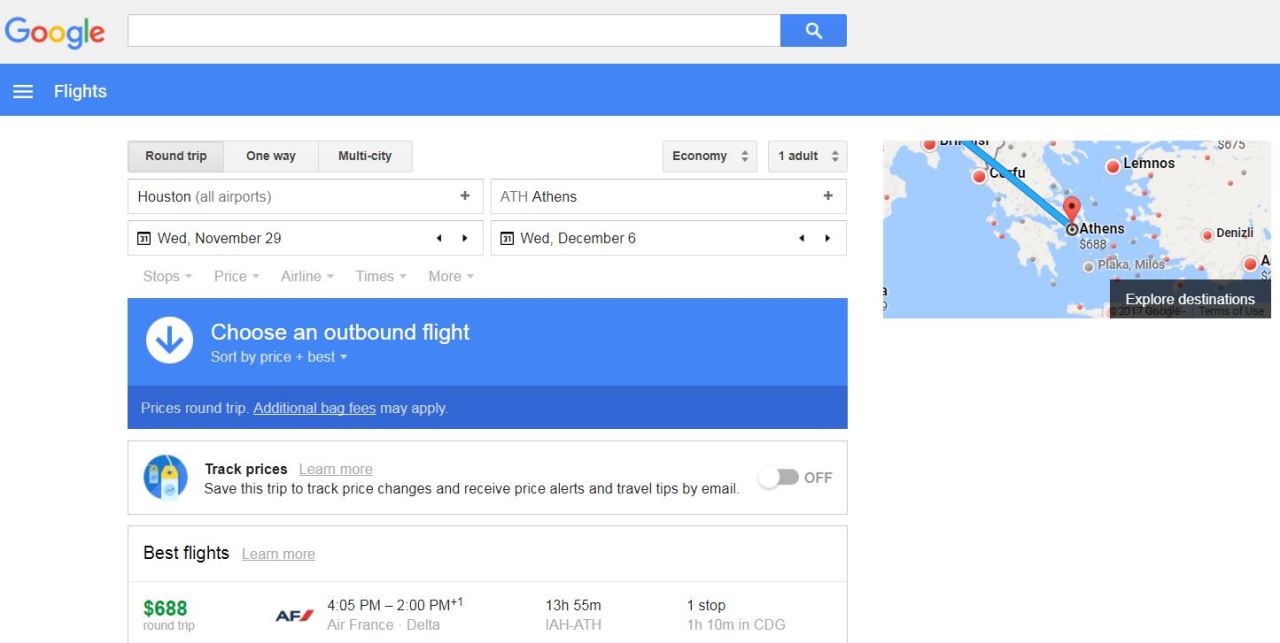The image size is (1280, 643).
Task: Toggle Track prices switch on
Action: [779, 478]
